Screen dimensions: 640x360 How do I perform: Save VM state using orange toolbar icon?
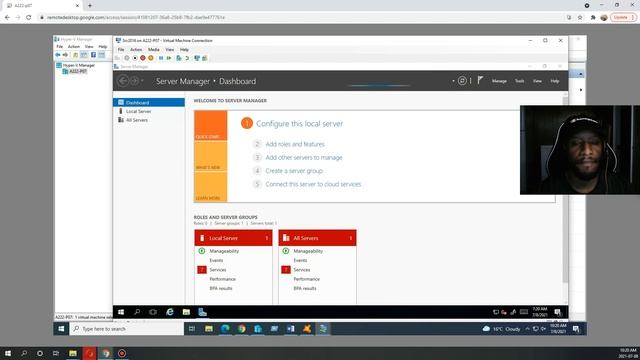coord(151,58)
